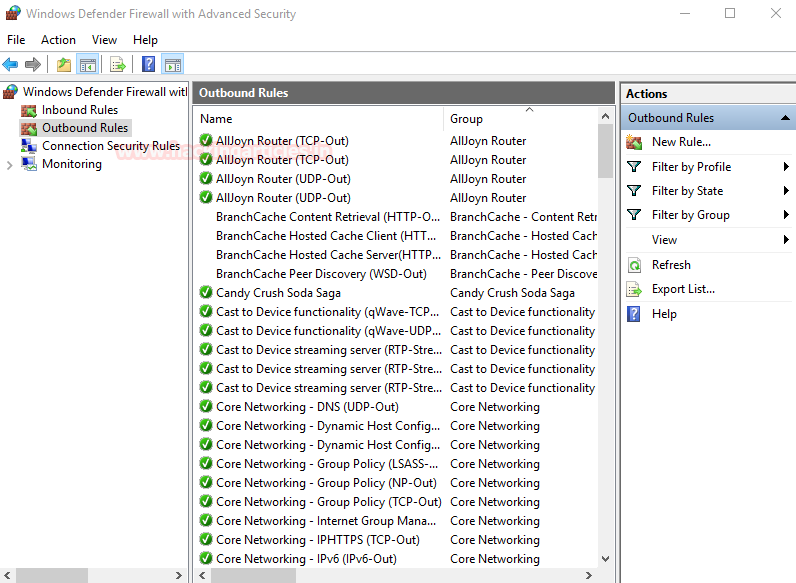Click rules list horizontal scrollbar left arrow
The width and height of the screenshot is (796, 583).
[x=202, y=575]
